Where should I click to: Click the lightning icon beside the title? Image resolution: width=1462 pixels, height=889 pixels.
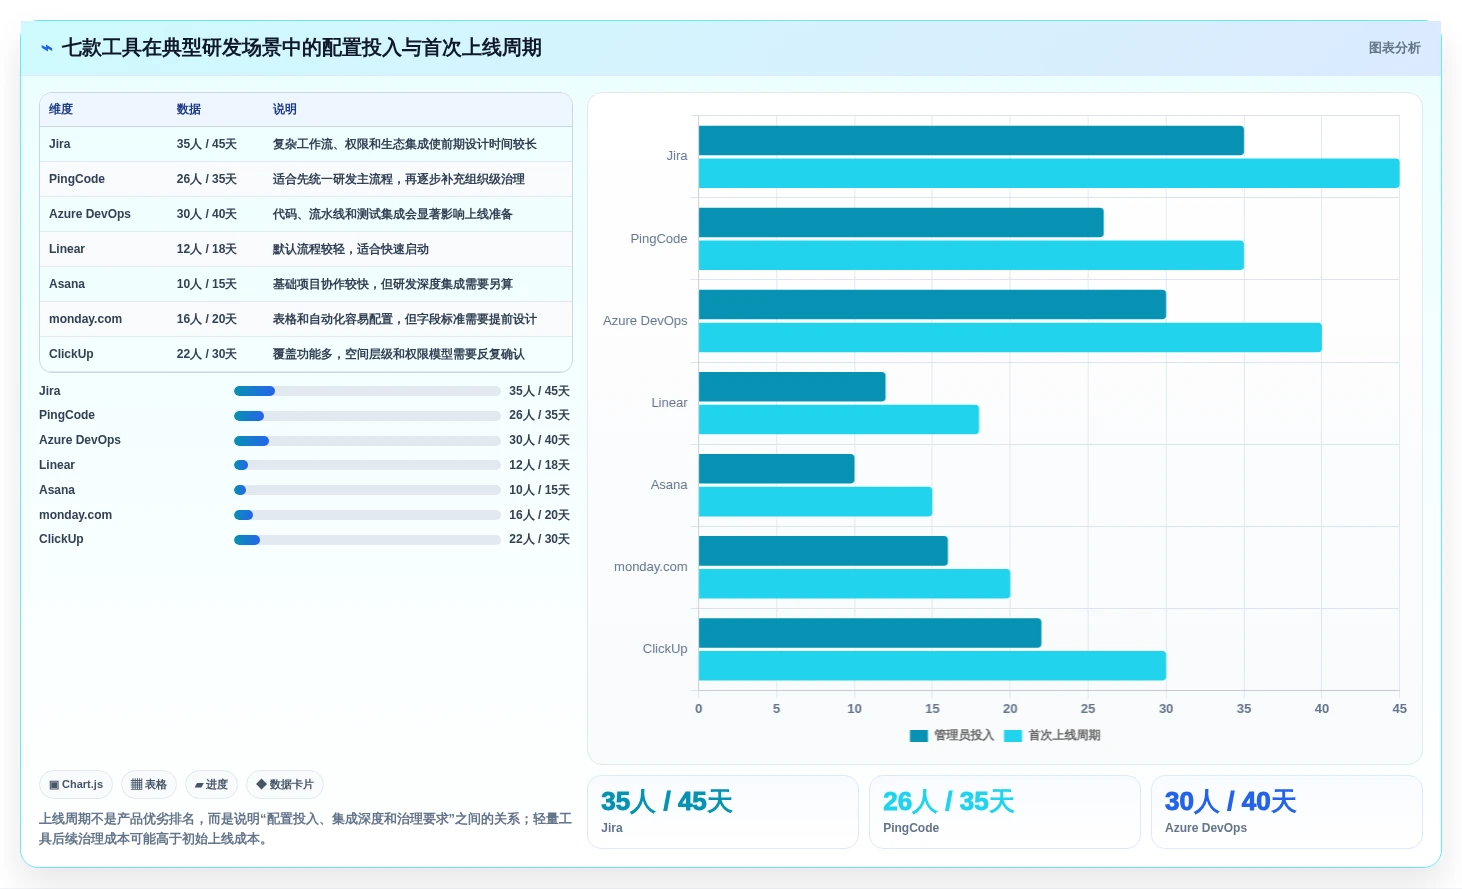[x=47, y=48]
